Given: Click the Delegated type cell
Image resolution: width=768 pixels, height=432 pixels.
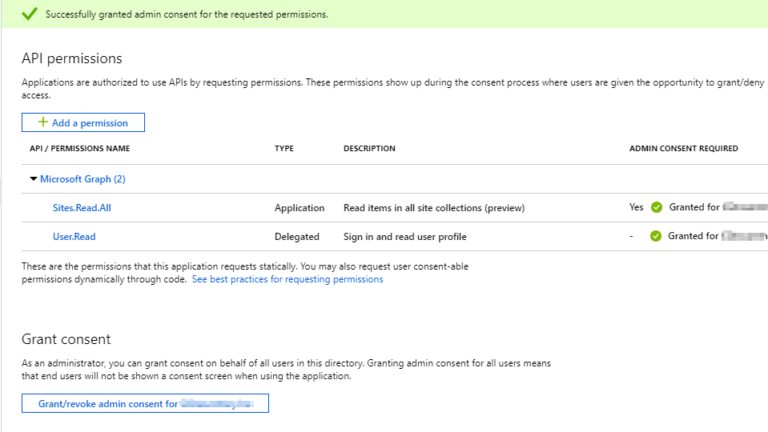Looking at the screenshot, I should (x=297, y=237).
